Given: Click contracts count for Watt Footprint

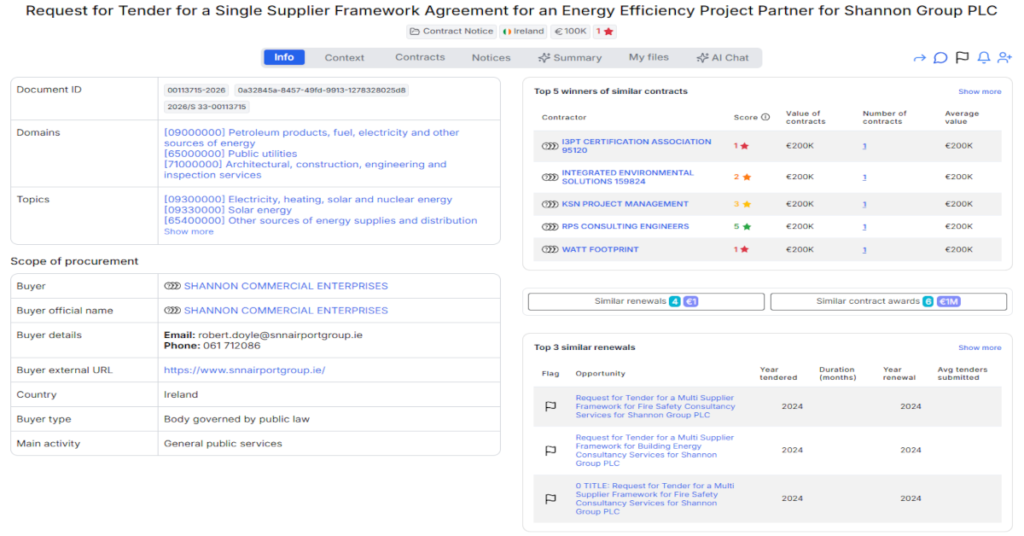Looking at the screenshot, I should pos(865,249).
